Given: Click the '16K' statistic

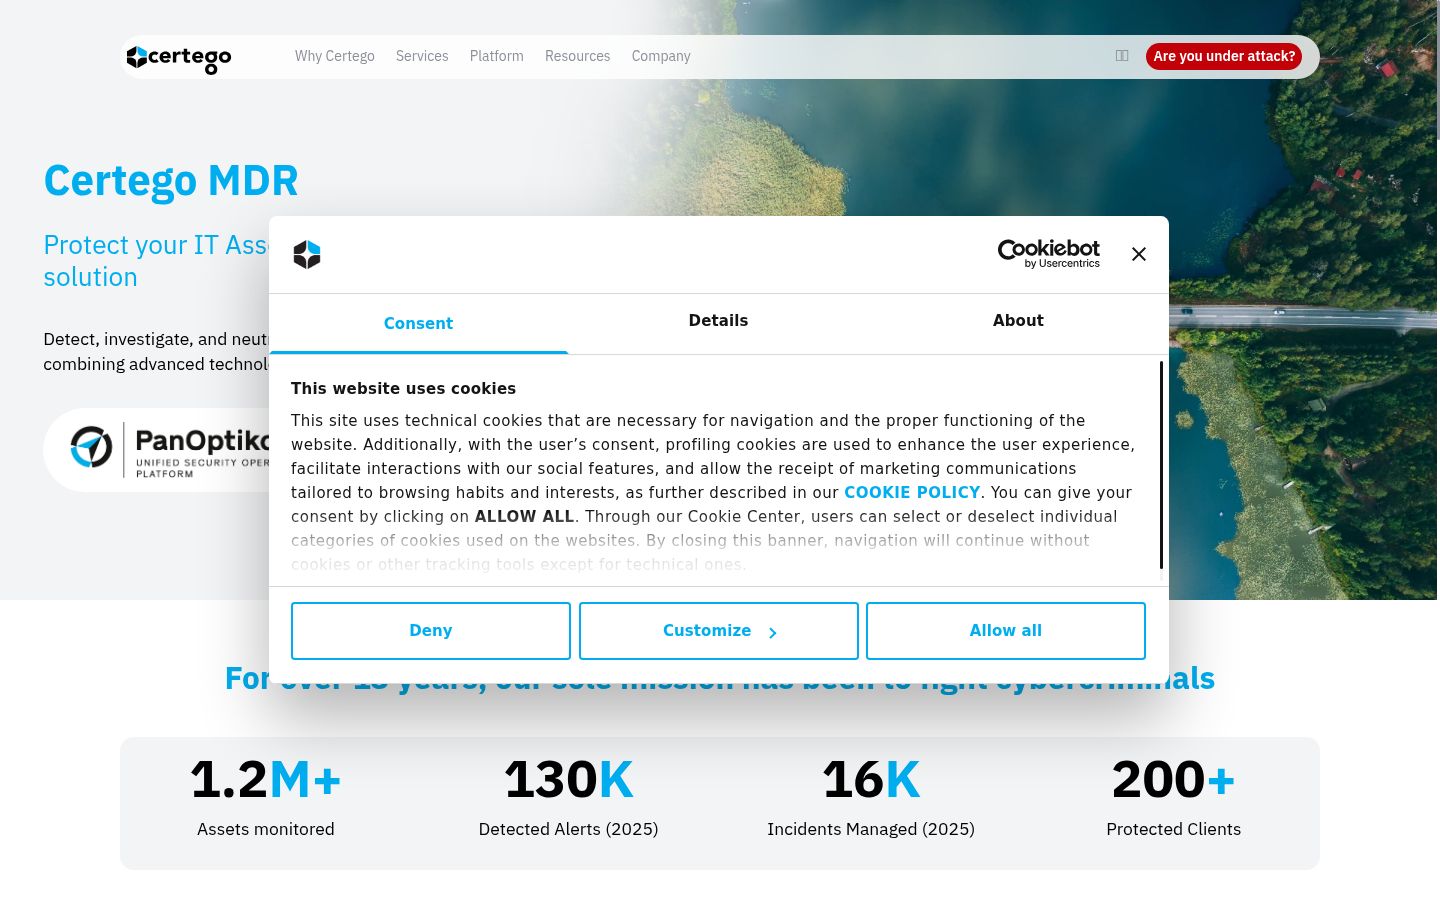Looking at the screenshot, I should tap(871, 780).
